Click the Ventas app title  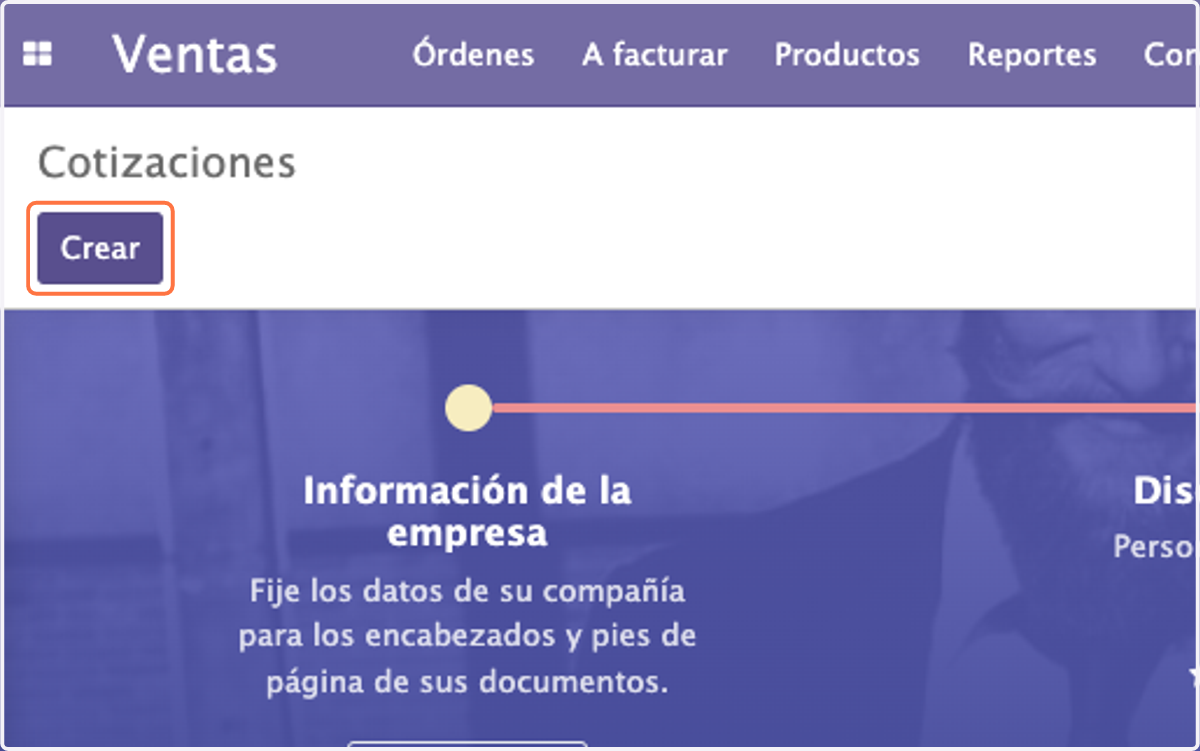coord(194,54)
